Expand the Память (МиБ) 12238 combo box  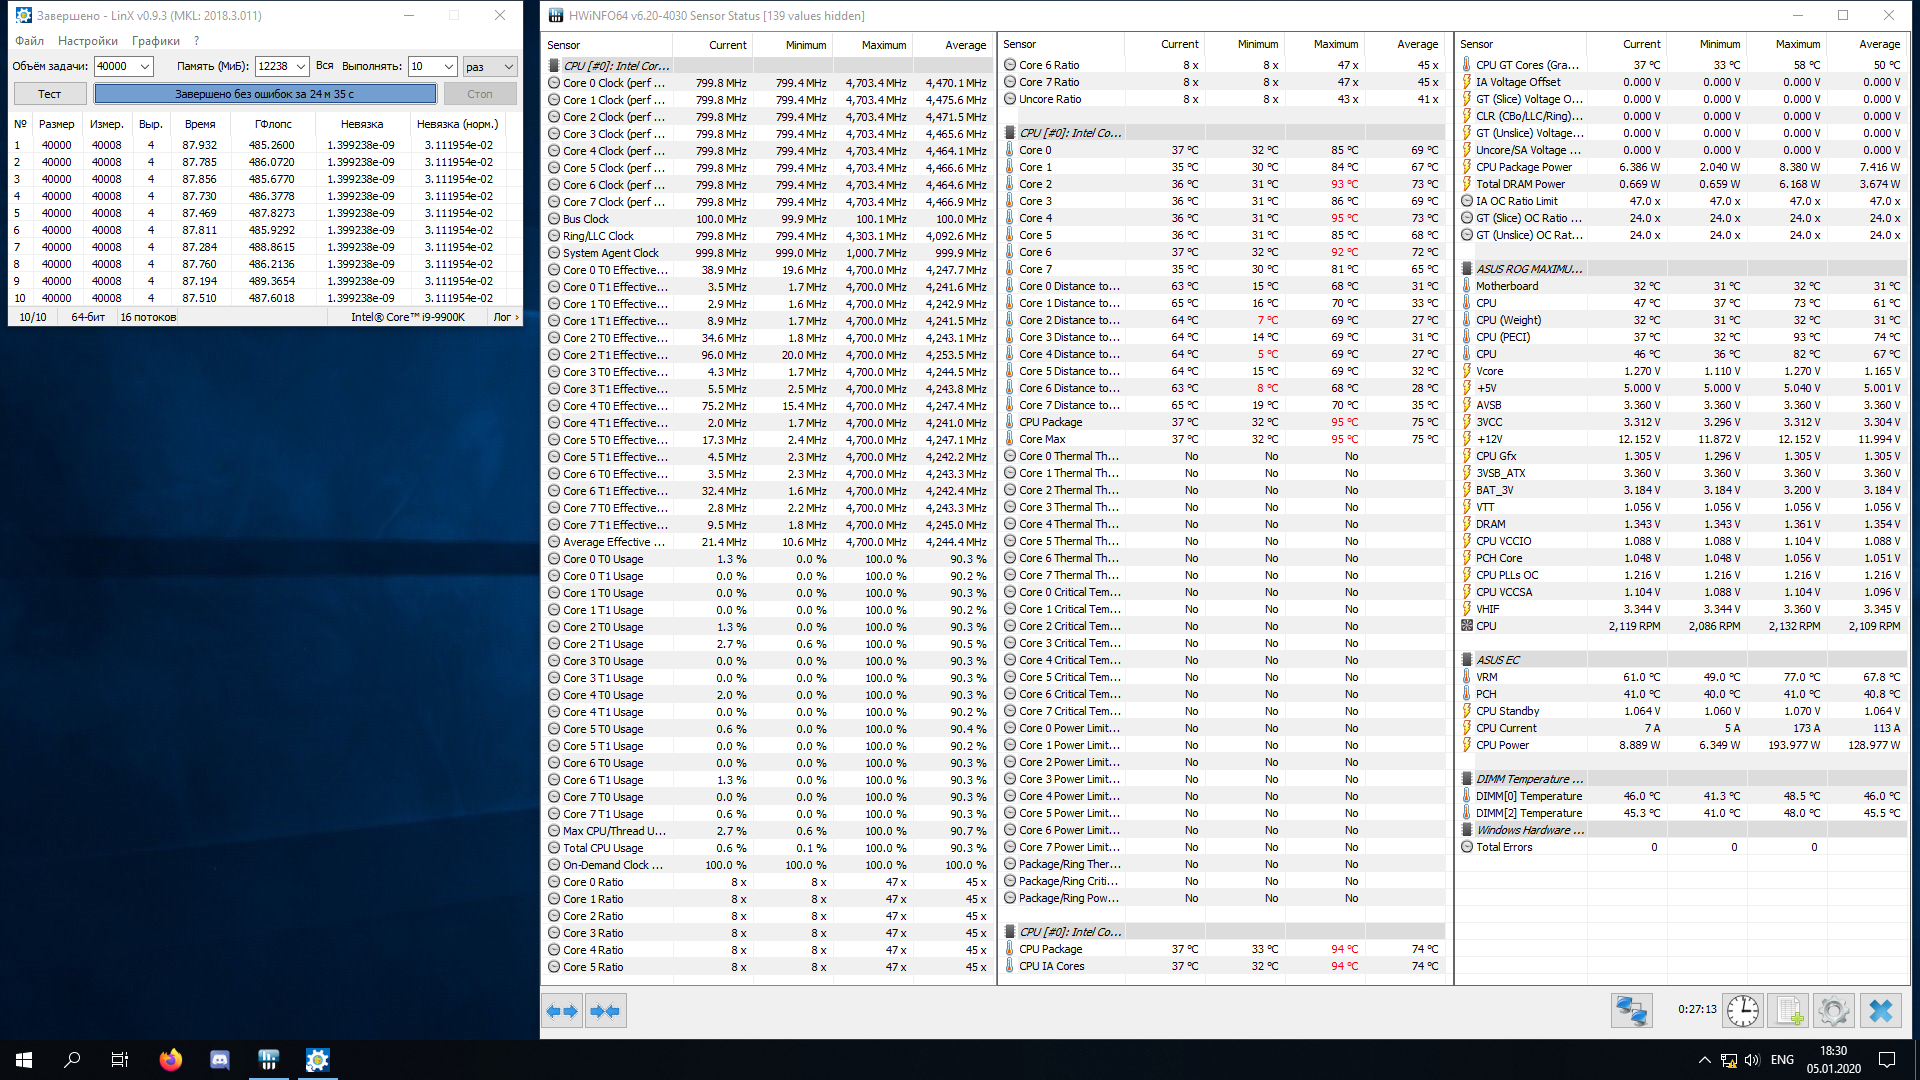click(300, 66)
